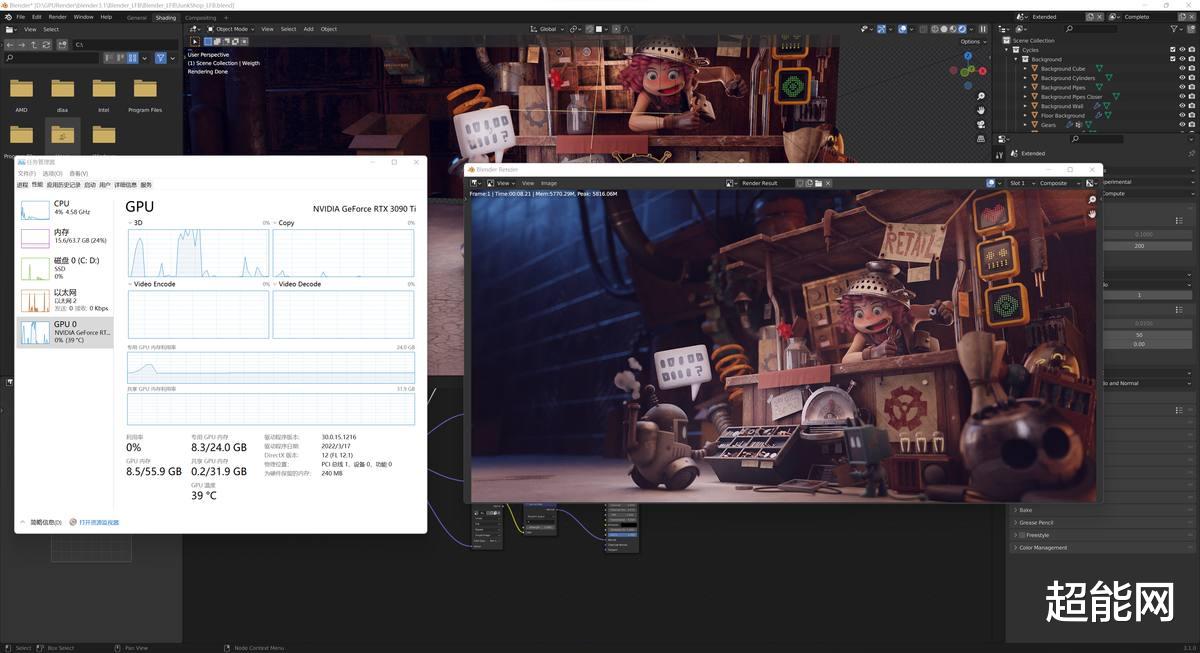Screen dimensions: 1200x653
Task: Activate the zoom magnifier in the render window
Action: click(1090, 199)
